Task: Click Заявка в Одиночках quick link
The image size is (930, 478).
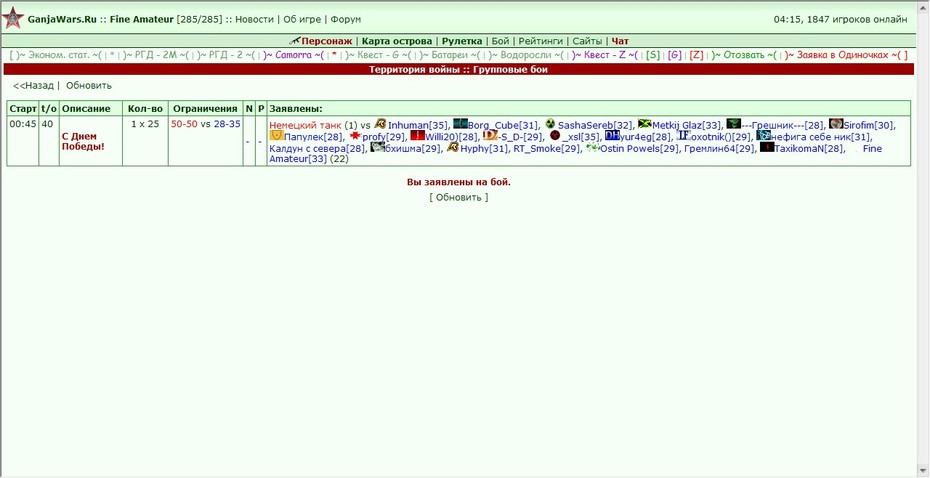Action: tap(843, 55)
